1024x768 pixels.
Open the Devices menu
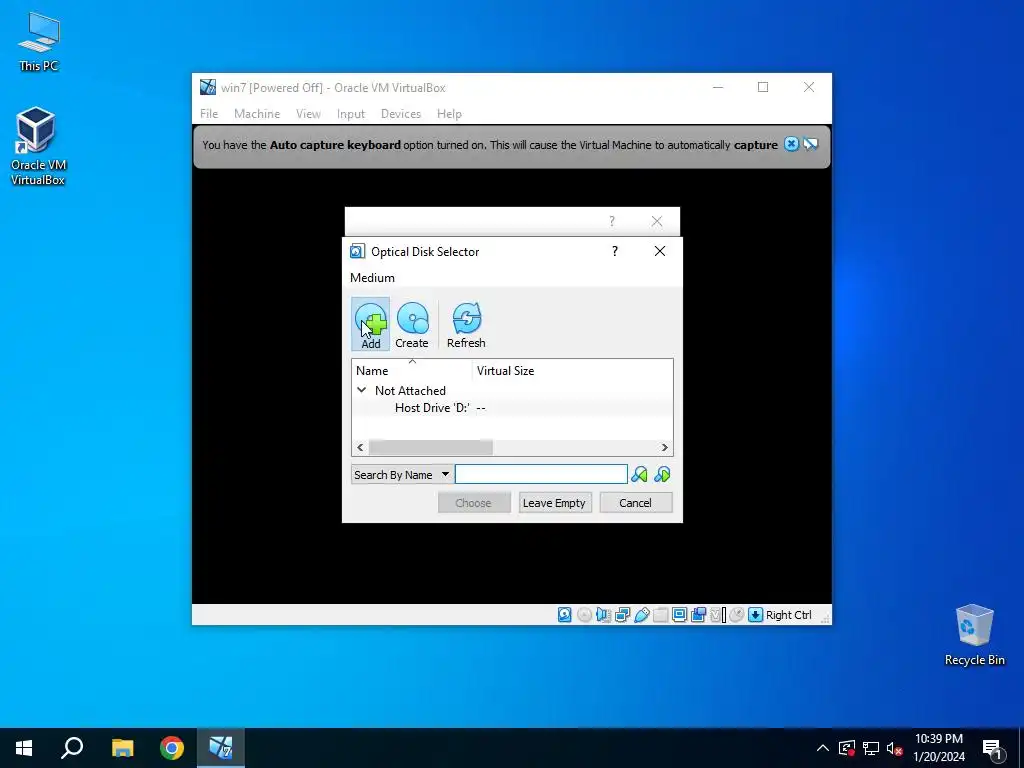point(401,114)
